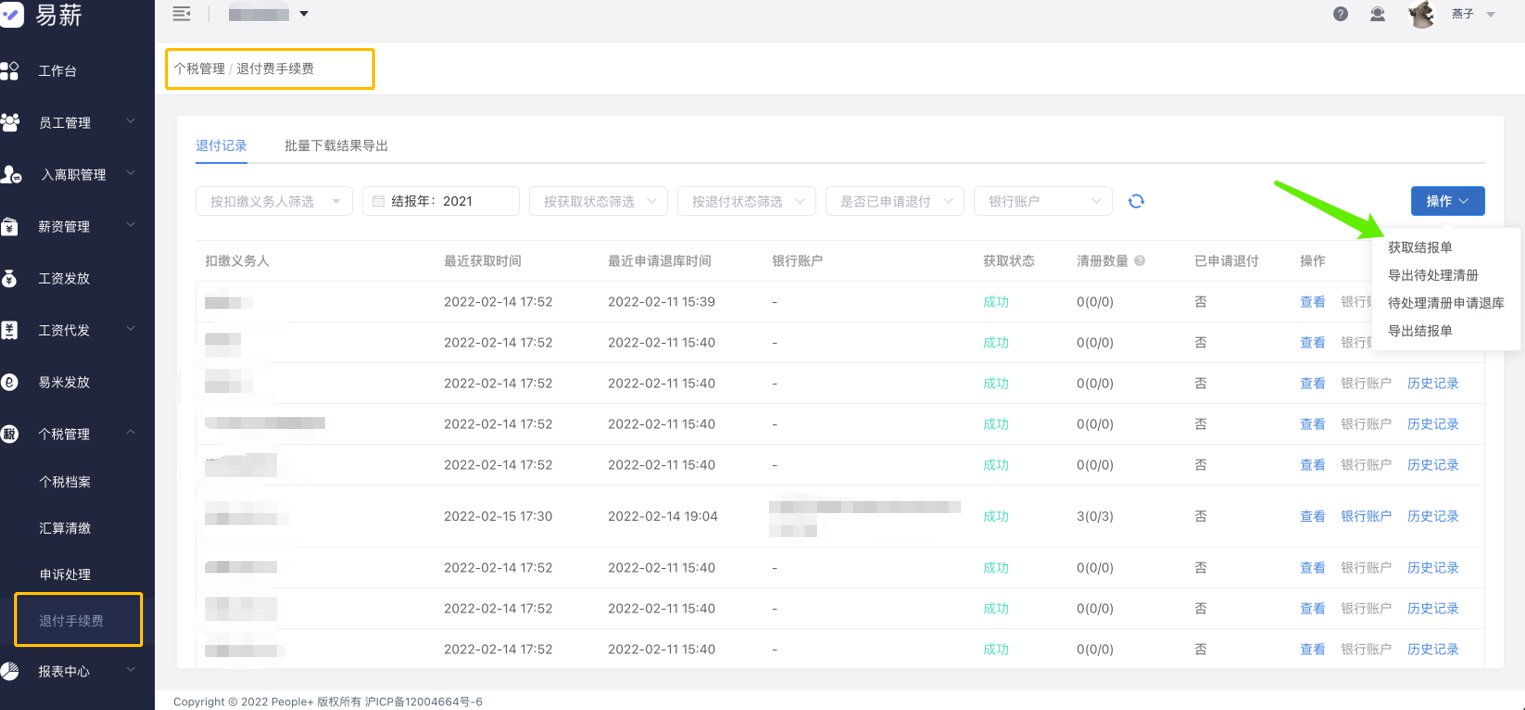The width and height of the screenshot is (1525, 710).
Task: Open the 按获取状态筛选 dropdown
Action: point(598,201)
